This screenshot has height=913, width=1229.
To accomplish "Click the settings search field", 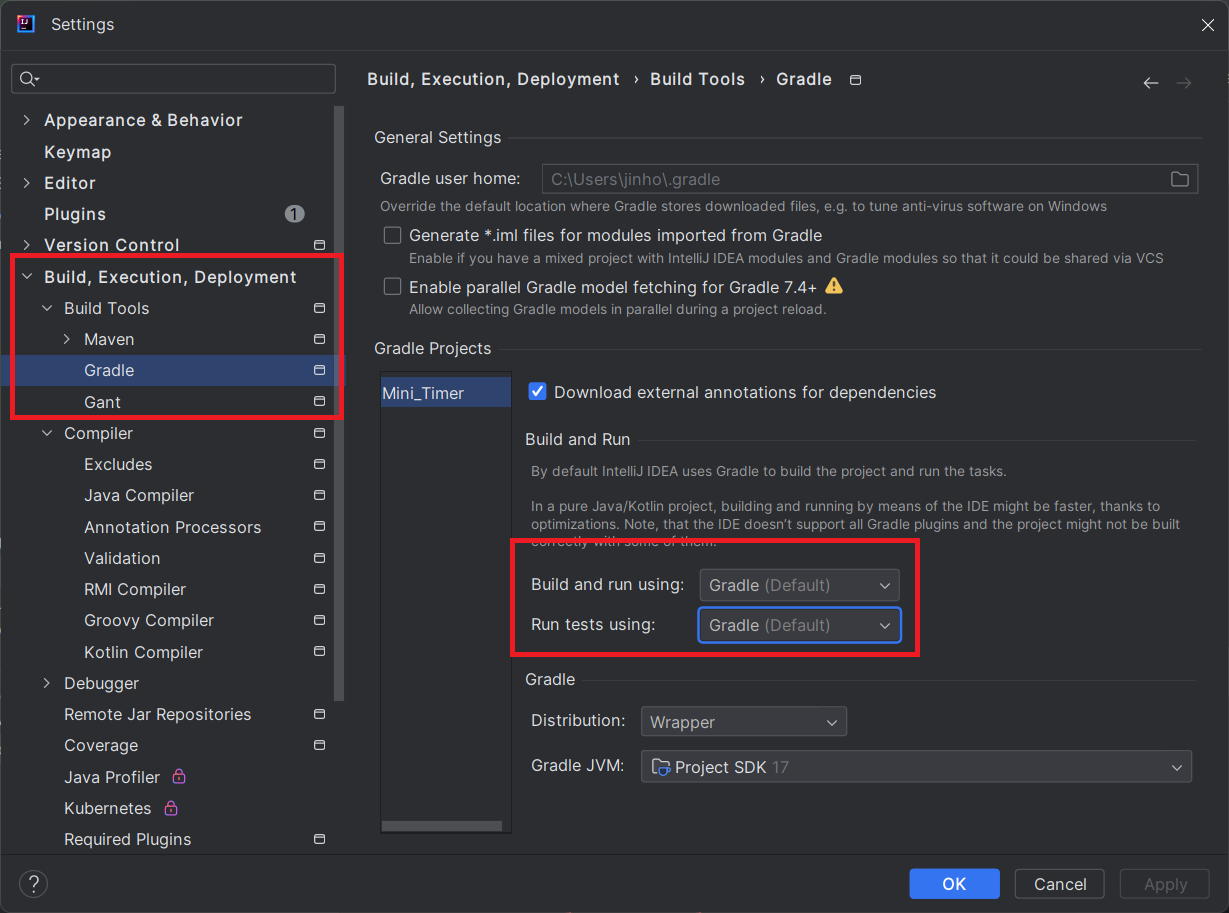I will point(173,79).
